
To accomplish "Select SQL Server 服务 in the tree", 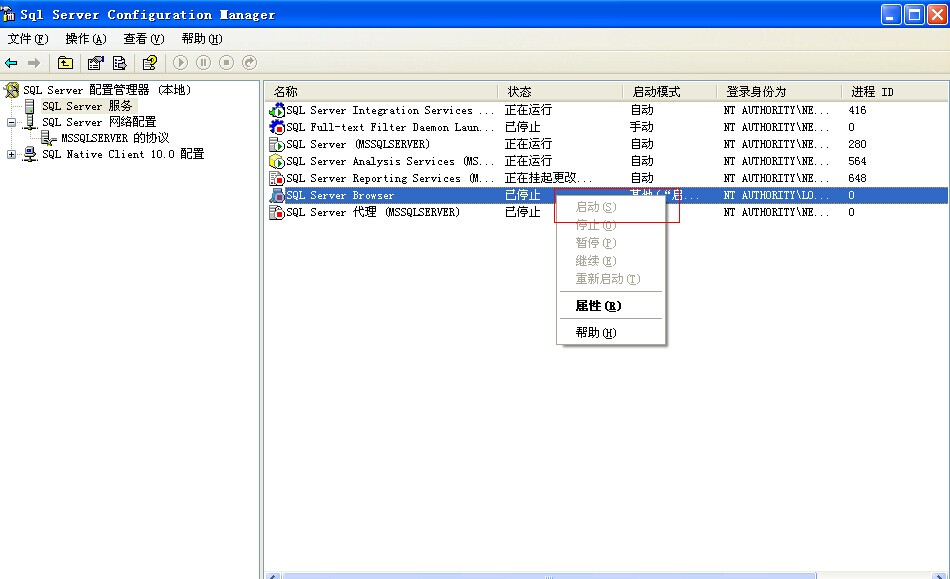I will 87,106.
